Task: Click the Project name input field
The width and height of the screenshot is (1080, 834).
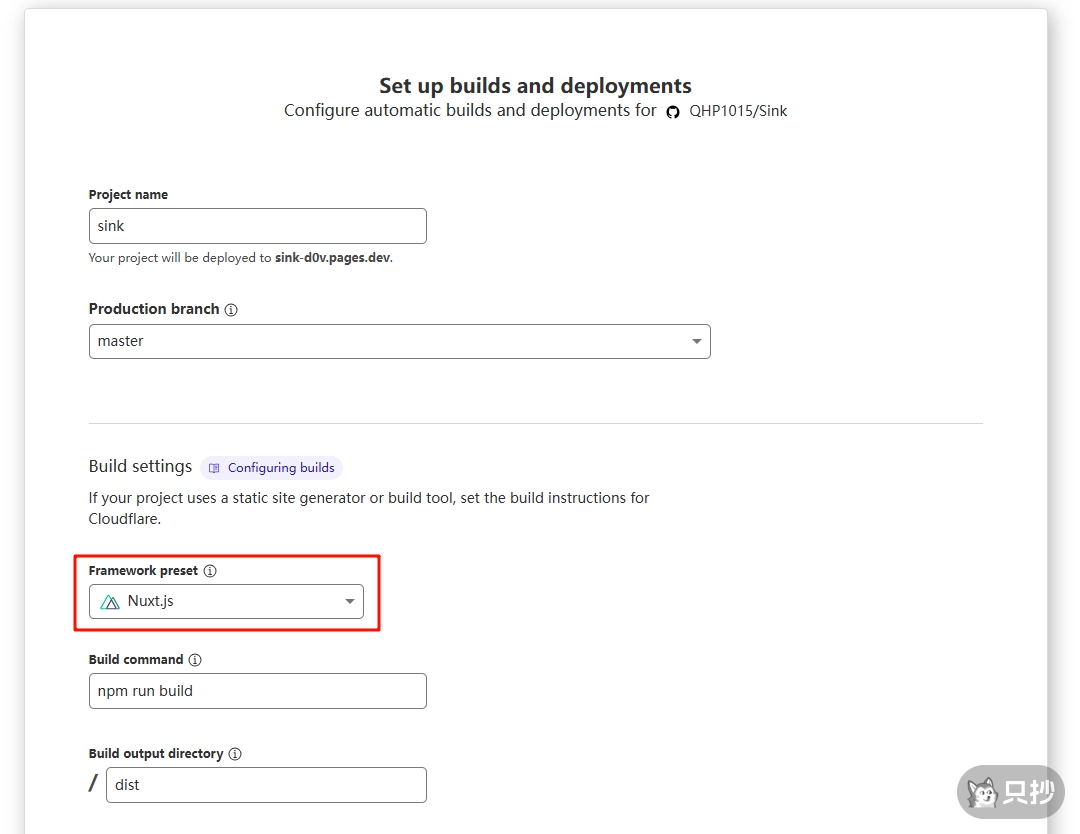Action: [x=257, y=226]
